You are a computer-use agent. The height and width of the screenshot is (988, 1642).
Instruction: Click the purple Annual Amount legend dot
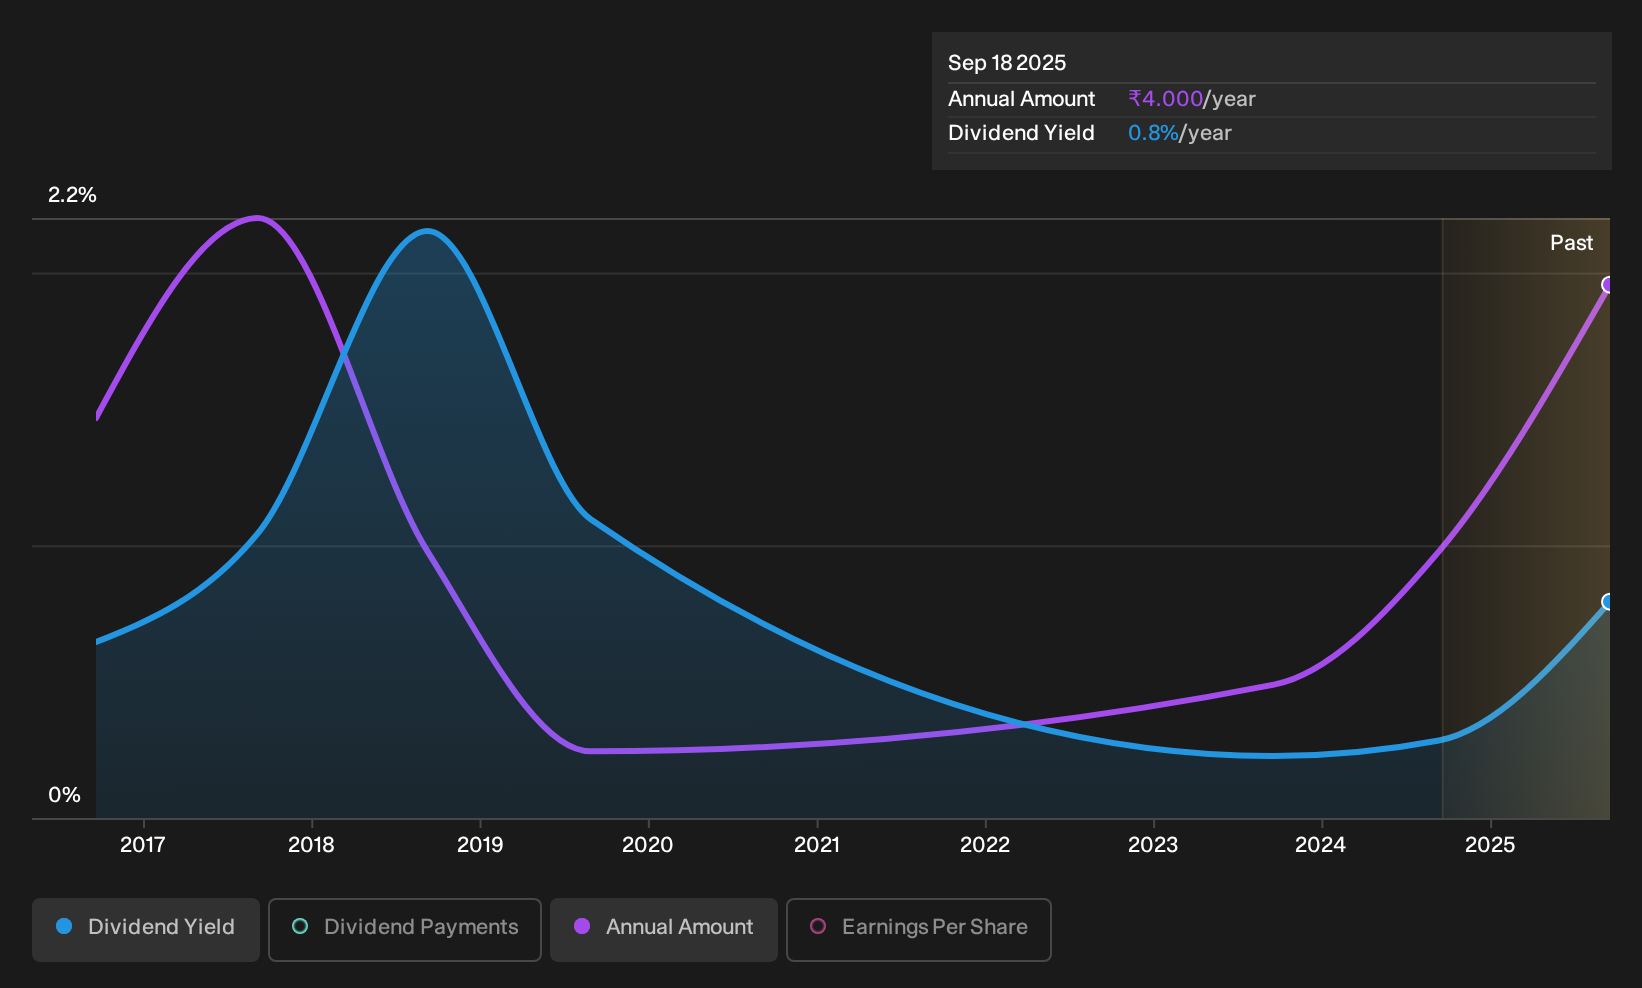point(582,927)
